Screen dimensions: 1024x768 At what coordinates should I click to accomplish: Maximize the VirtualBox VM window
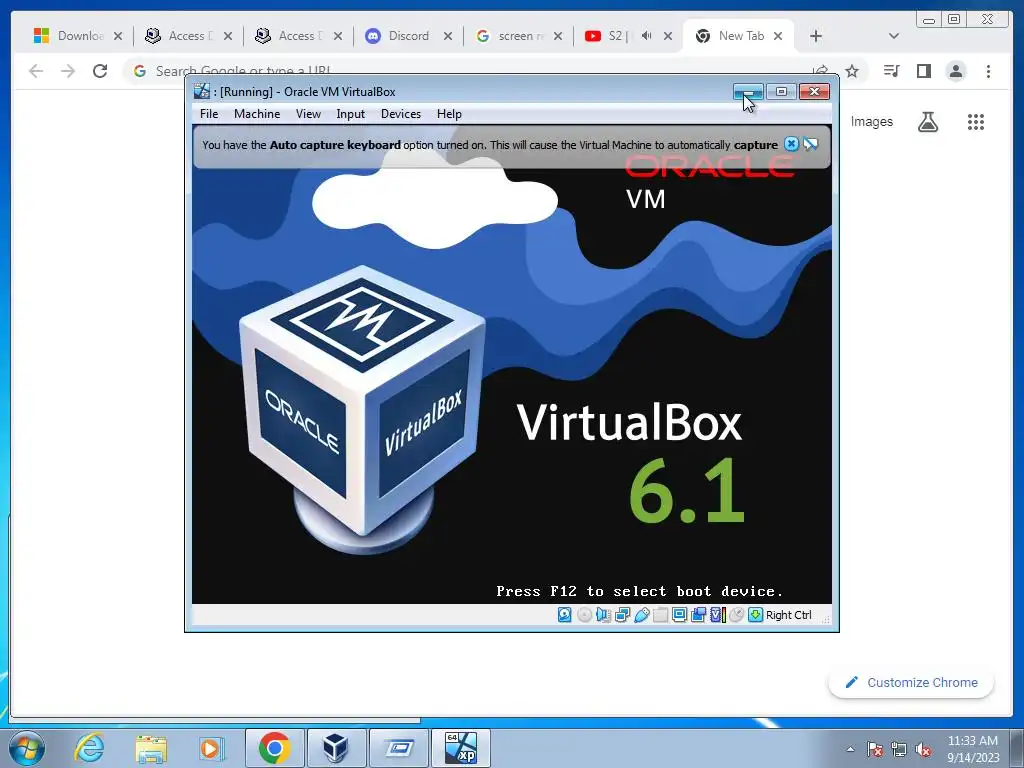pos(781,91)
